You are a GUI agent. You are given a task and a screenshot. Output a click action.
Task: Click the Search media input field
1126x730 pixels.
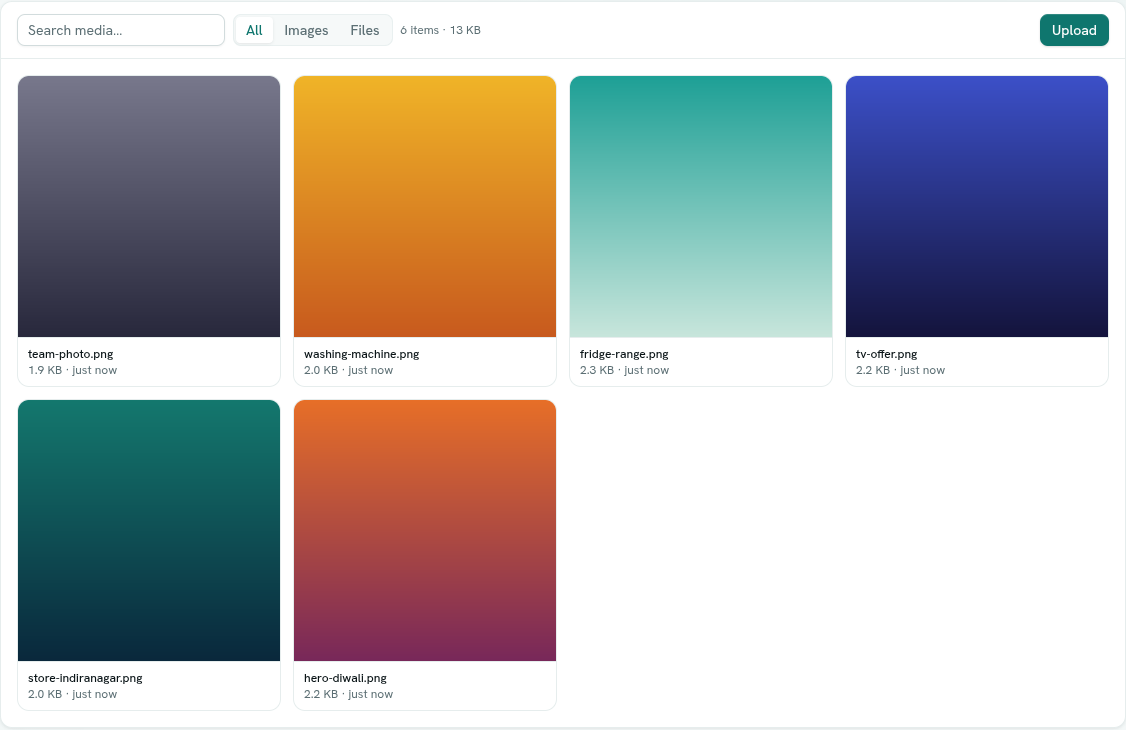tap(121, 30)
